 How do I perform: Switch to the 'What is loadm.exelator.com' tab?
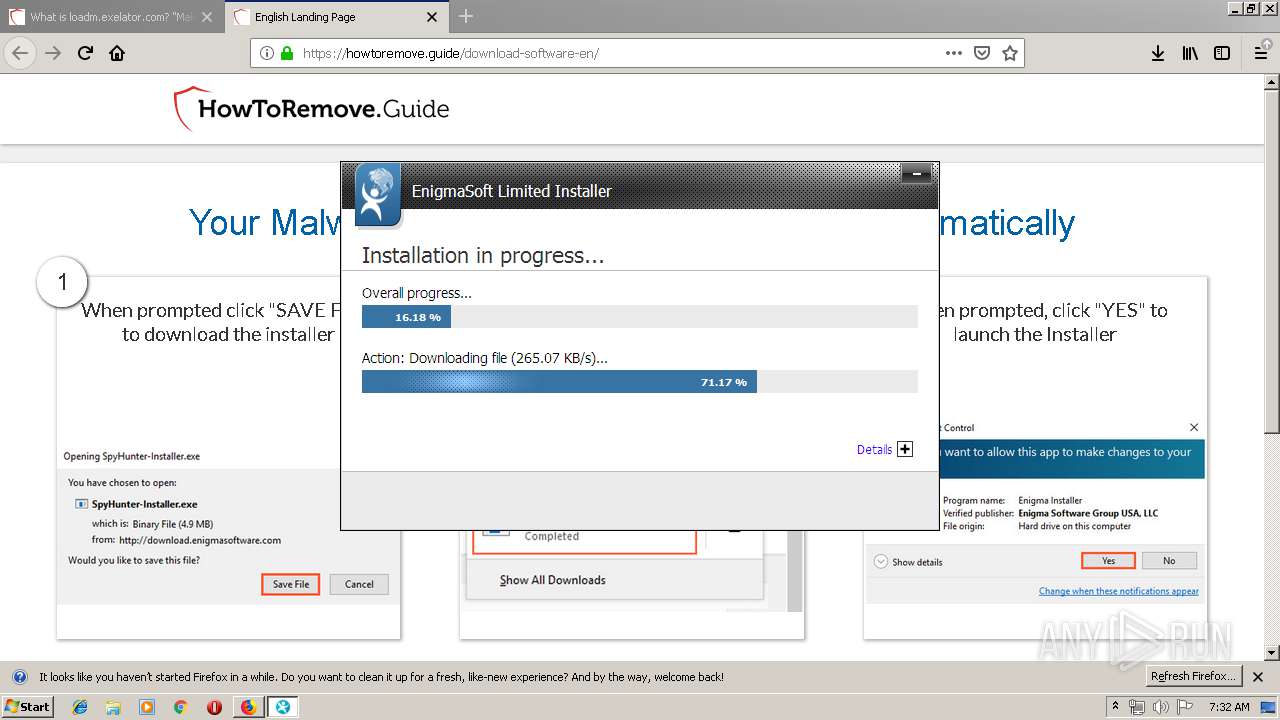[x=112, y=17]
